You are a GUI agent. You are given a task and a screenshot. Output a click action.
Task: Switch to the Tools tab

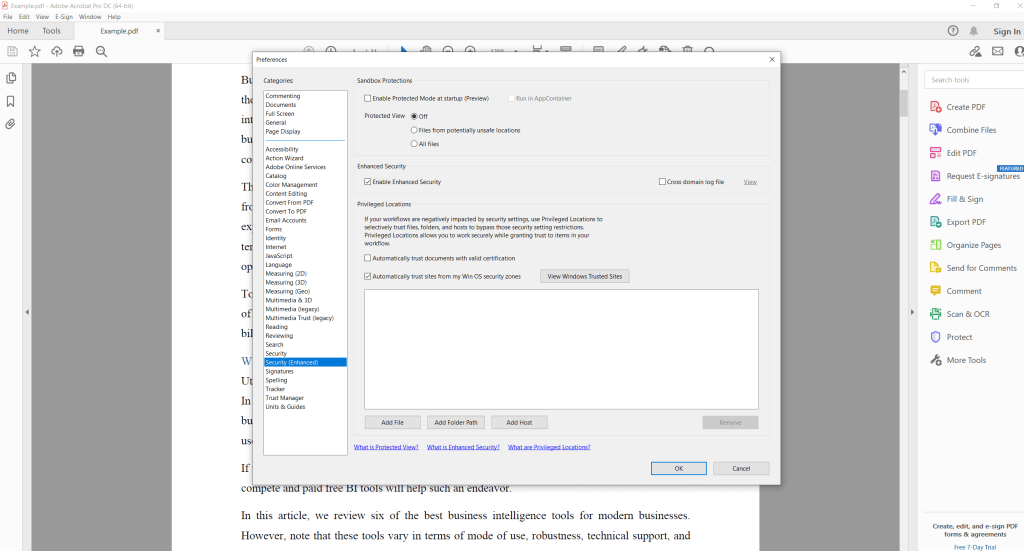coord(52,31)
